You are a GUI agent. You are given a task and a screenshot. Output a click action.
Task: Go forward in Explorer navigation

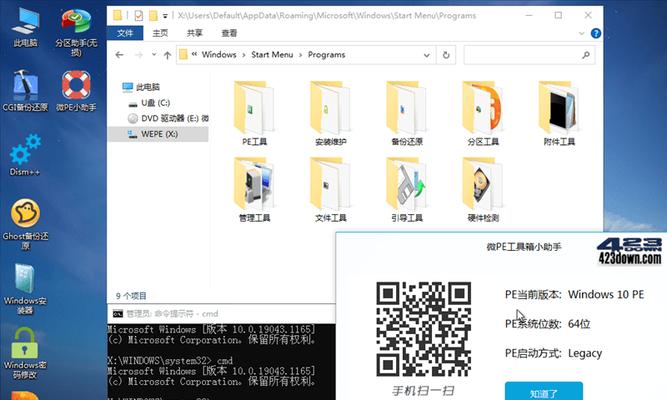(138, 55)
